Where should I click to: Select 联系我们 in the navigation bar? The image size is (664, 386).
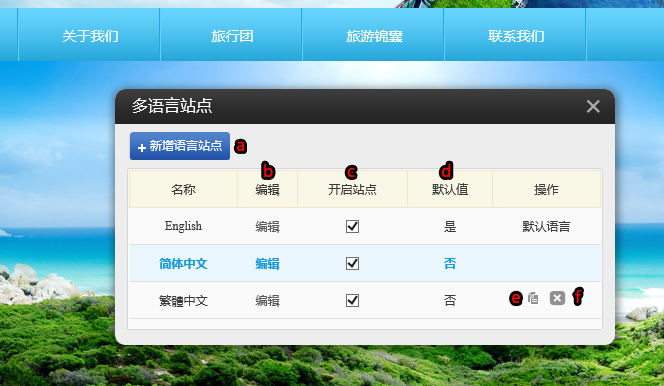click(x=516, y=36)
